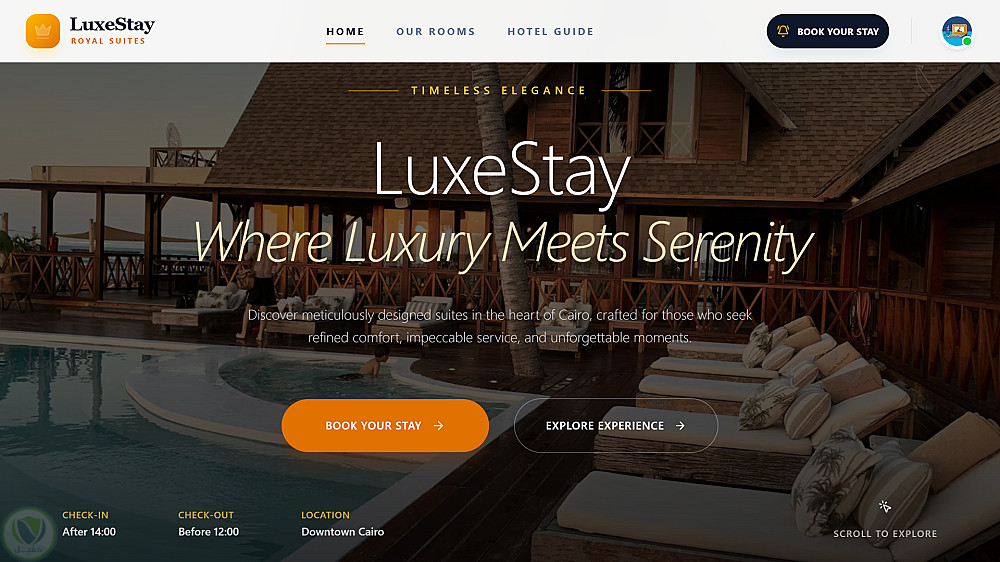Click the green shield badge in the corner
This screenshot has width=1000, height=562.
[27, 533]
